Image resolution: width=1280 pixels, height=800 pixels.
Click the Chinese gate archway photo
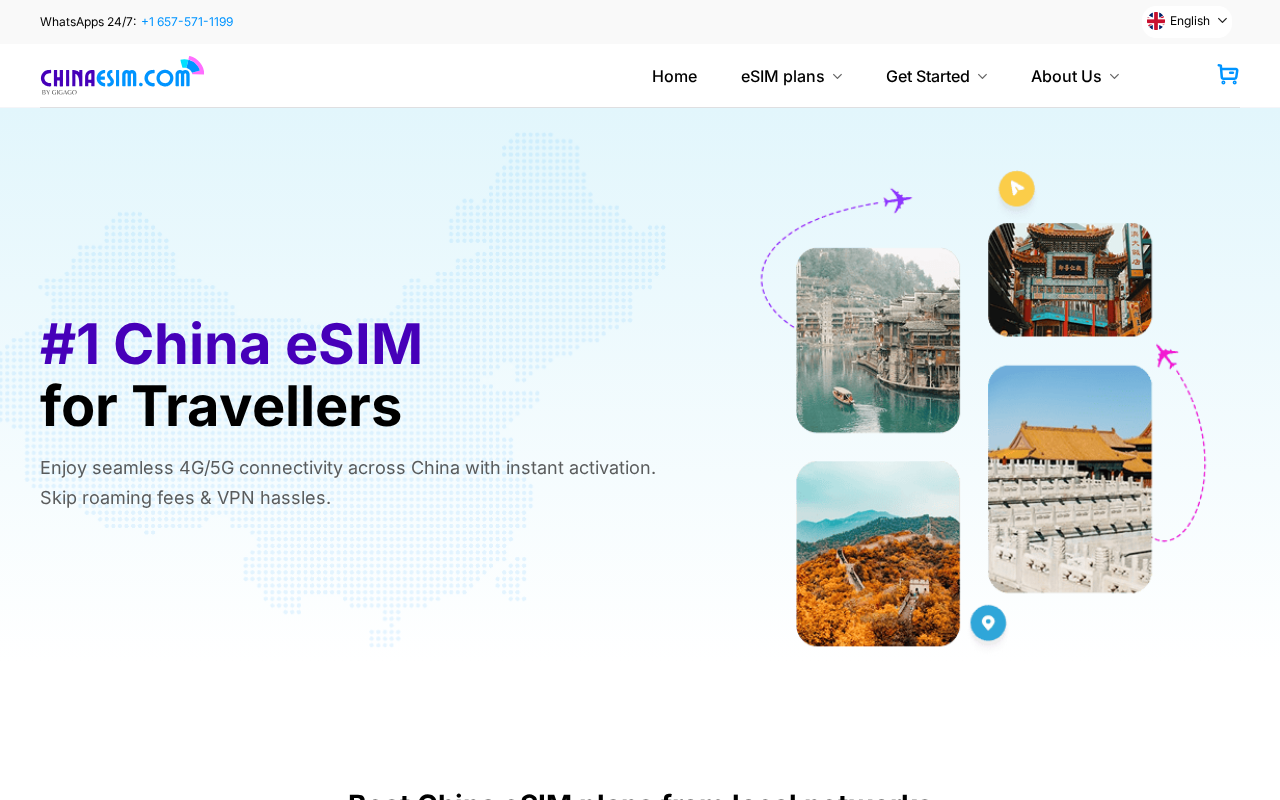click(1070, 280)
